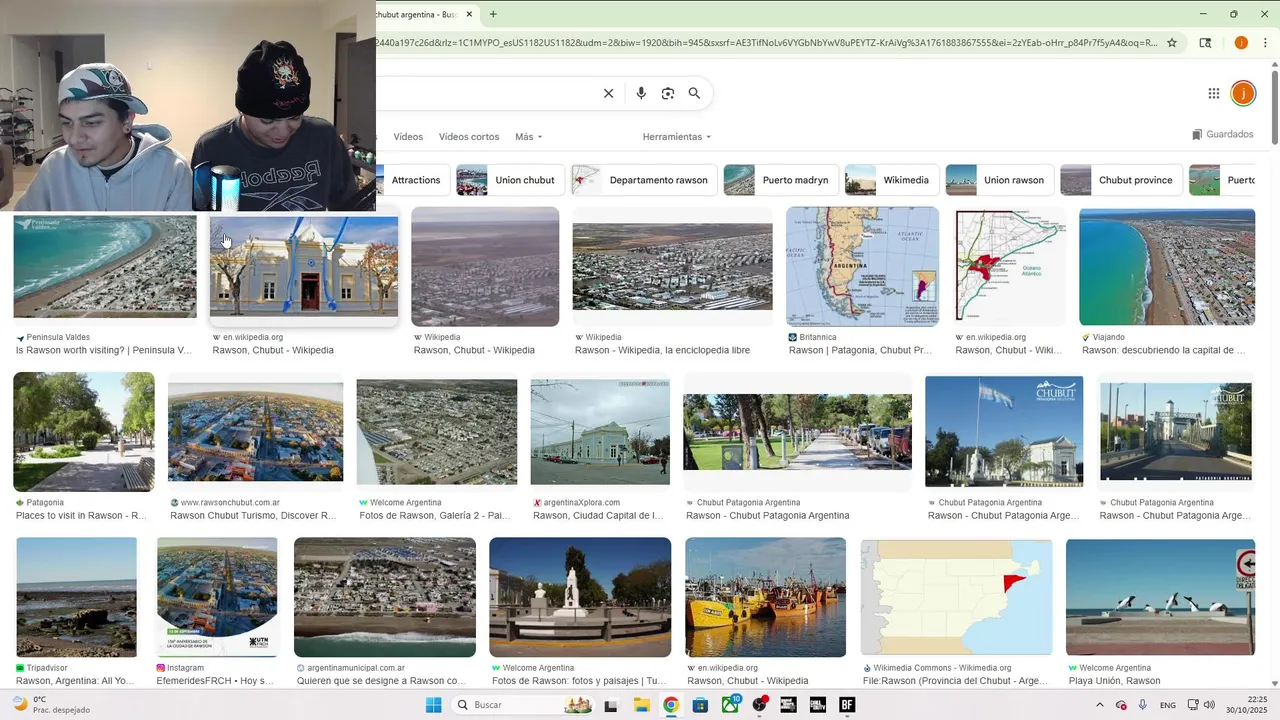The height and width of the screenshot is (720, 1280).
Task: Open the Google account avatar
Action: click(x=1242, y=93)
